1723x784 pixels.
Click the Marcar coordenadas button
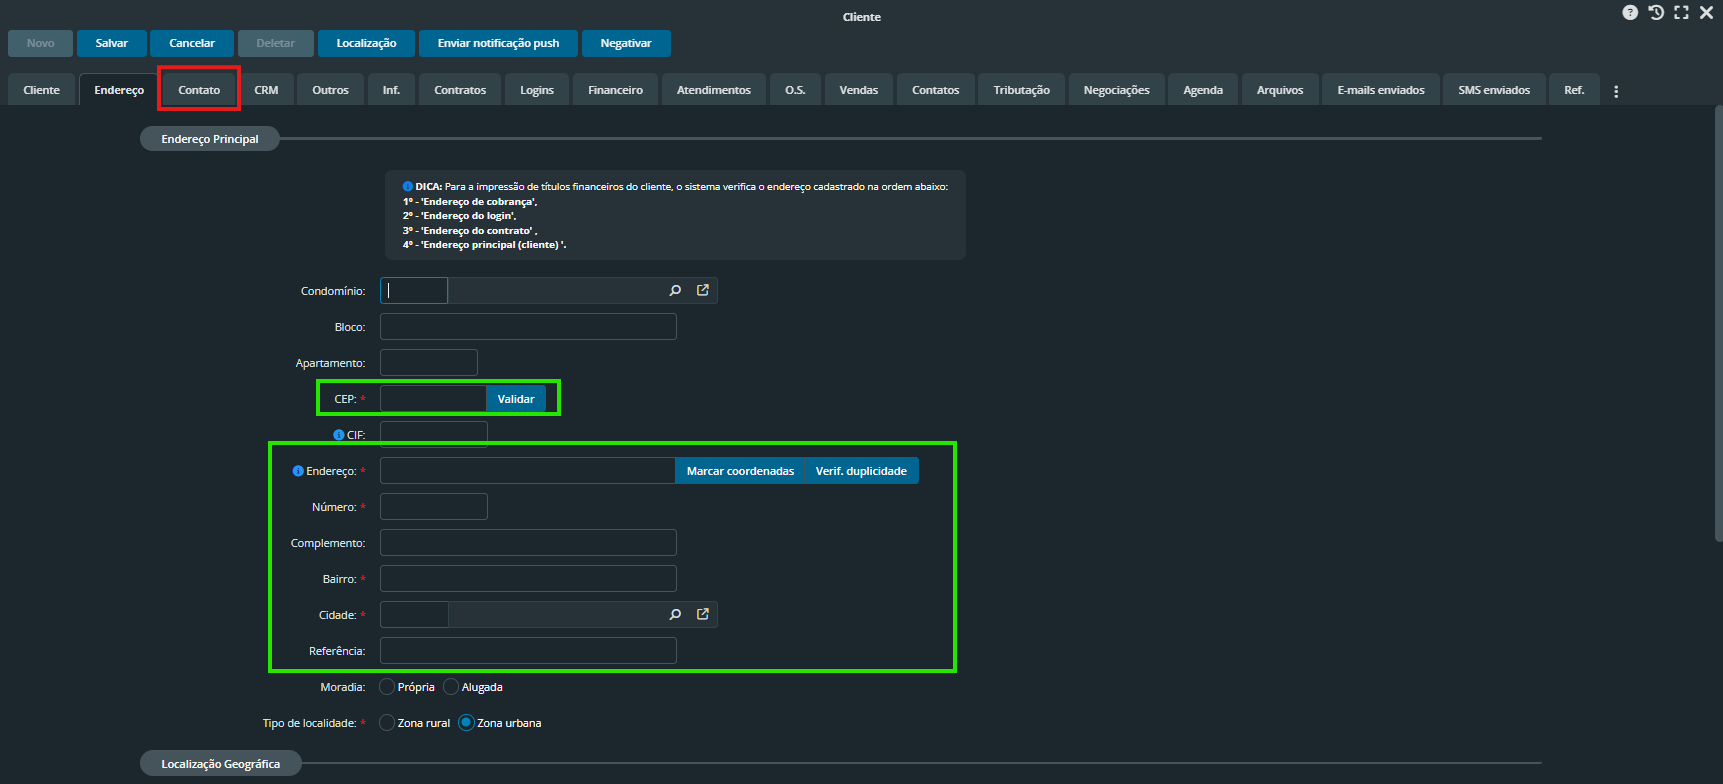pos(740,471)
